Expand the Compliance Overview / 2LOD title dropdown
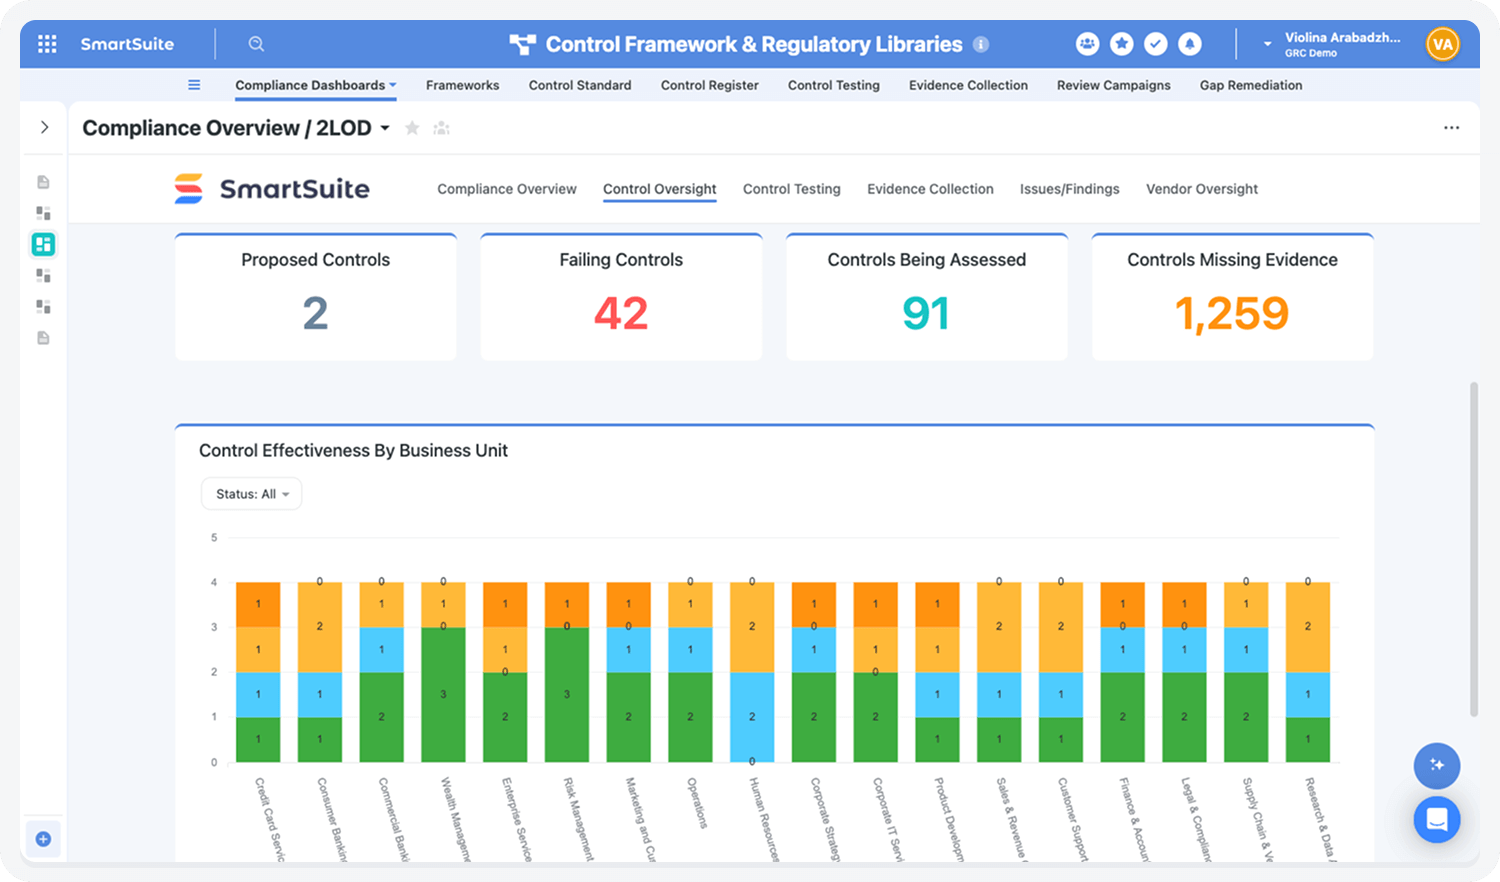The width and height of the screenshot is (1500, 882). pos(385,128)
